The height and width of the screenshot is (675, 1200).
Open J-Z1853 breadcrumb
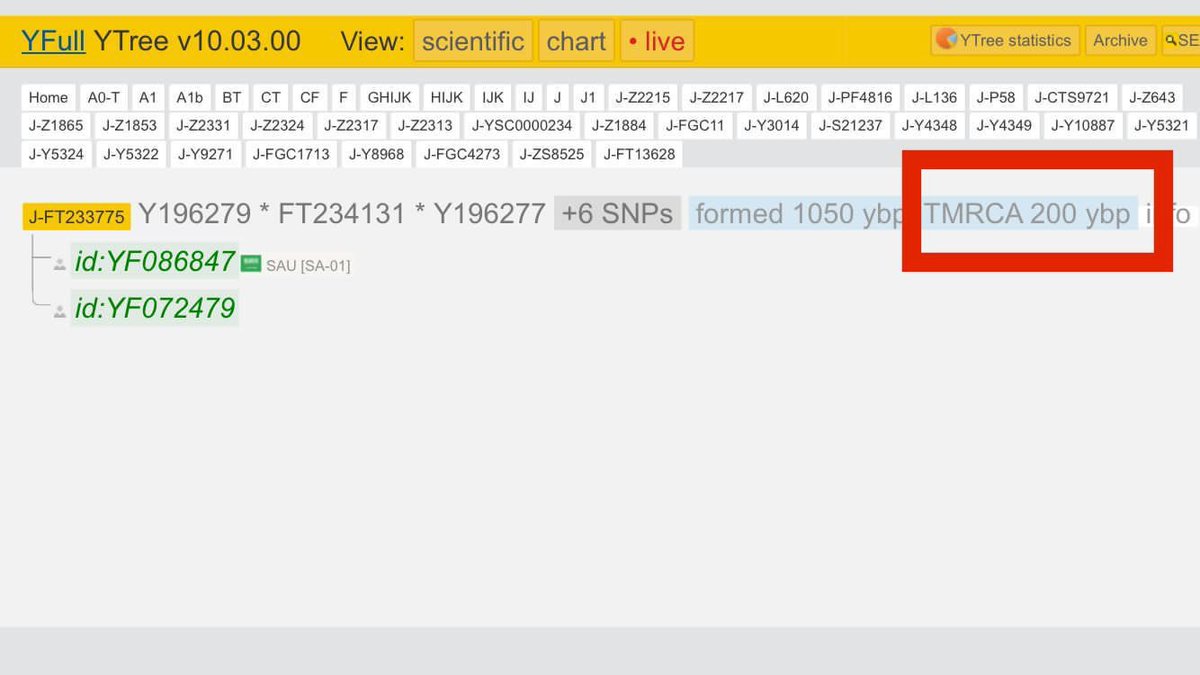click(x=130, y=125)
